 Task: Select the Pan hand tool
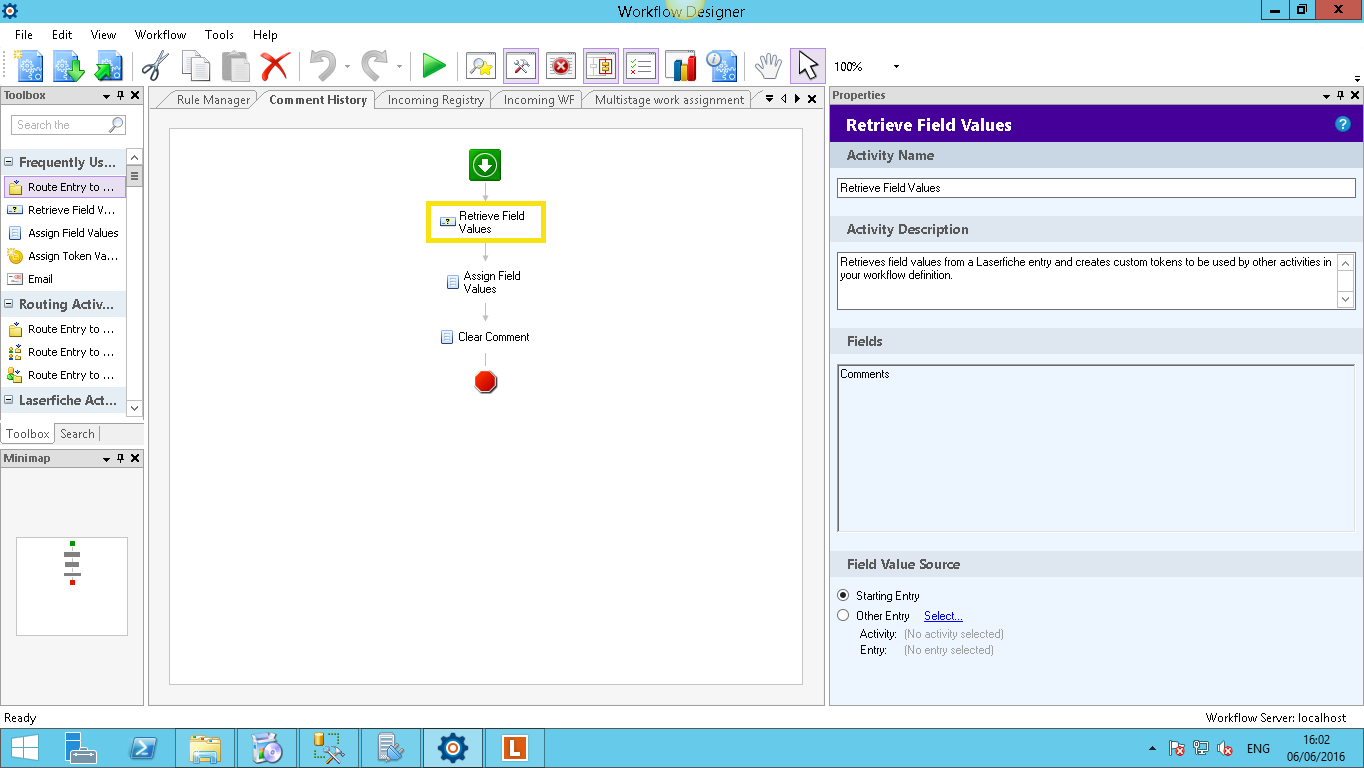coord(767,67)
